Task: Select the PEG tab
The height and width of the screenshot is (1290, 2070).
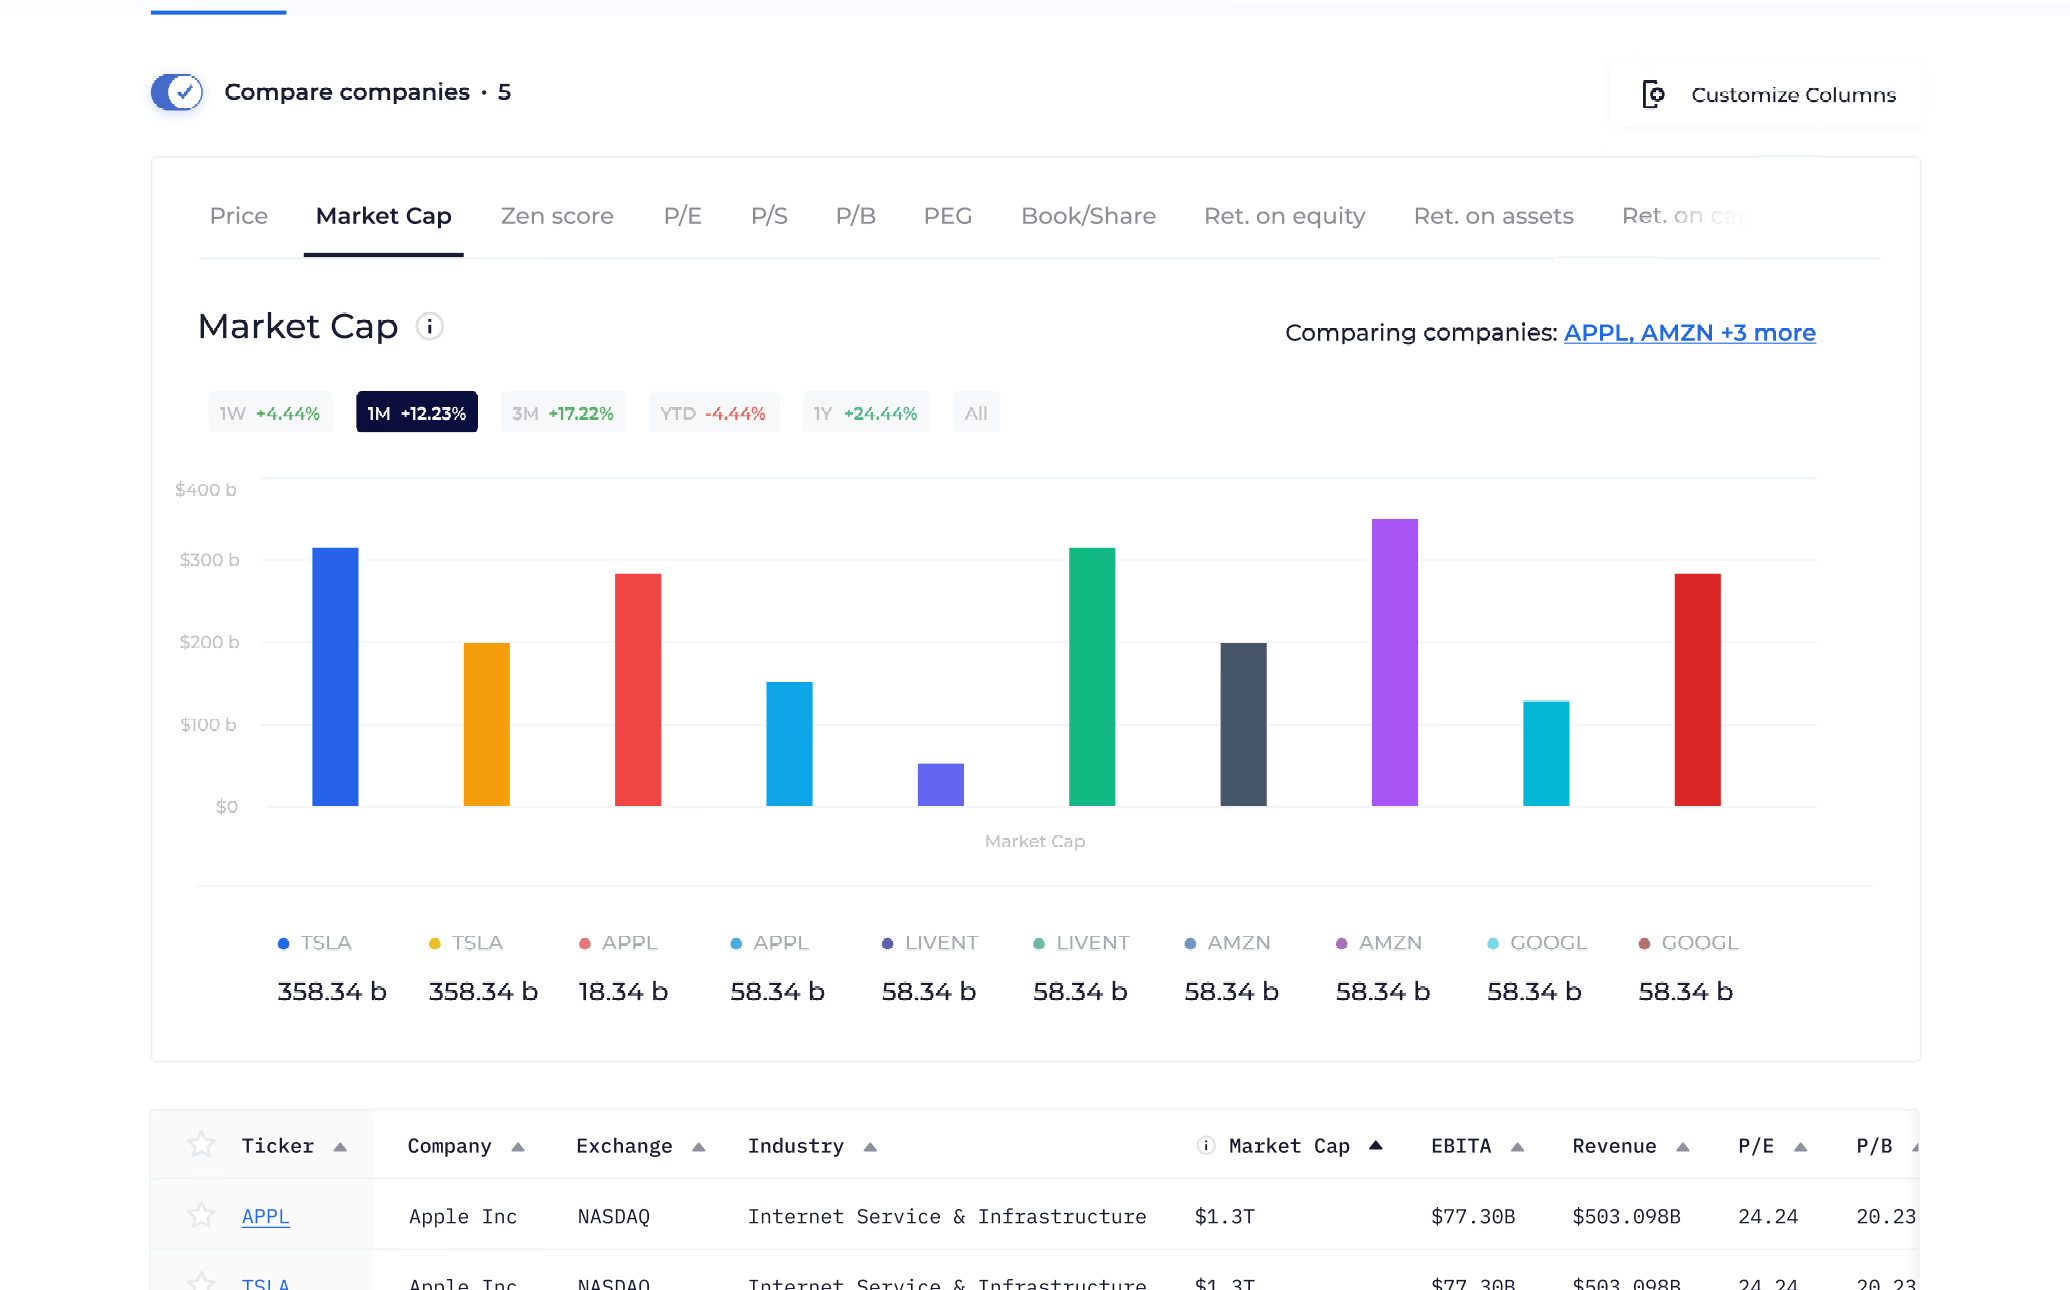Action: [x=948, y=216]
